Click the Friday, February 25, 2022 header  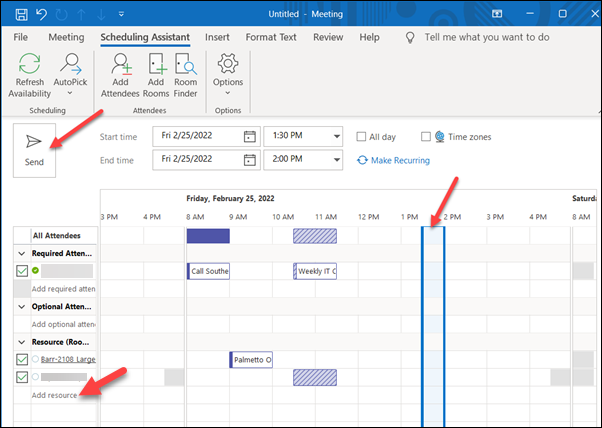tap(230, 198)
